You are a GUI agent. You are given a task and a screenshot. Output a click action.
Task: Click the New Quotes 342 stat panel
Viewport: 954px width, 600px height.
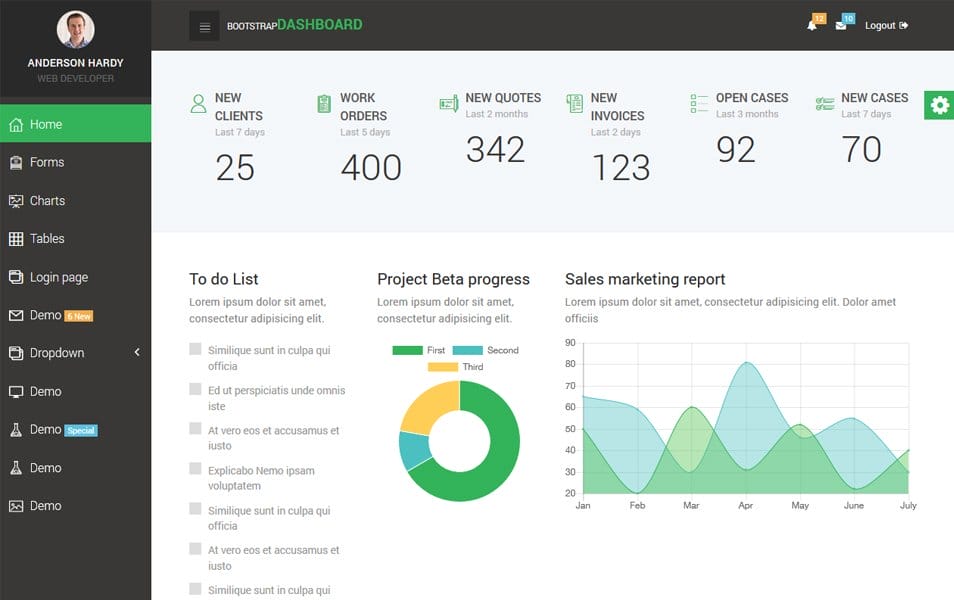coord(496,130)
